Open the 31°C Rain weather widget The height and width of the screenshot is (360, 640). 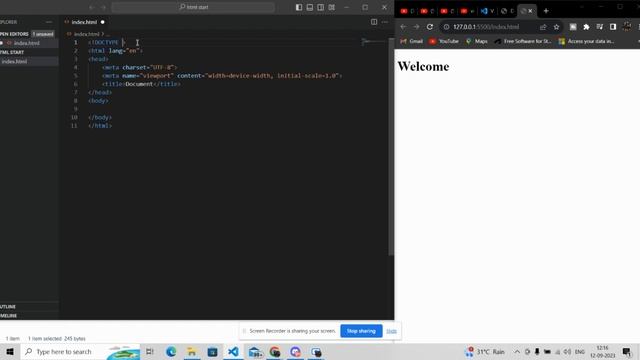coord(485,351)
